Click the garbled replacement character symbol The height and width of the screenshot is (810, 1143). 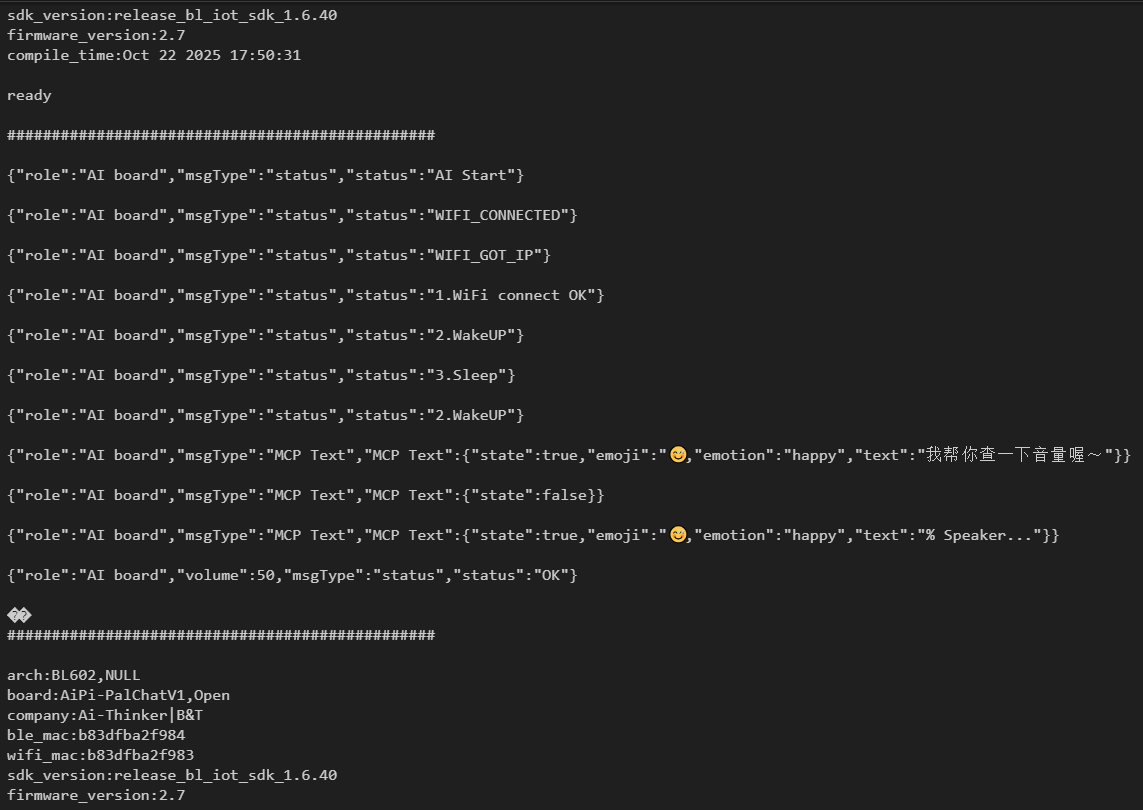pos(19,615)
